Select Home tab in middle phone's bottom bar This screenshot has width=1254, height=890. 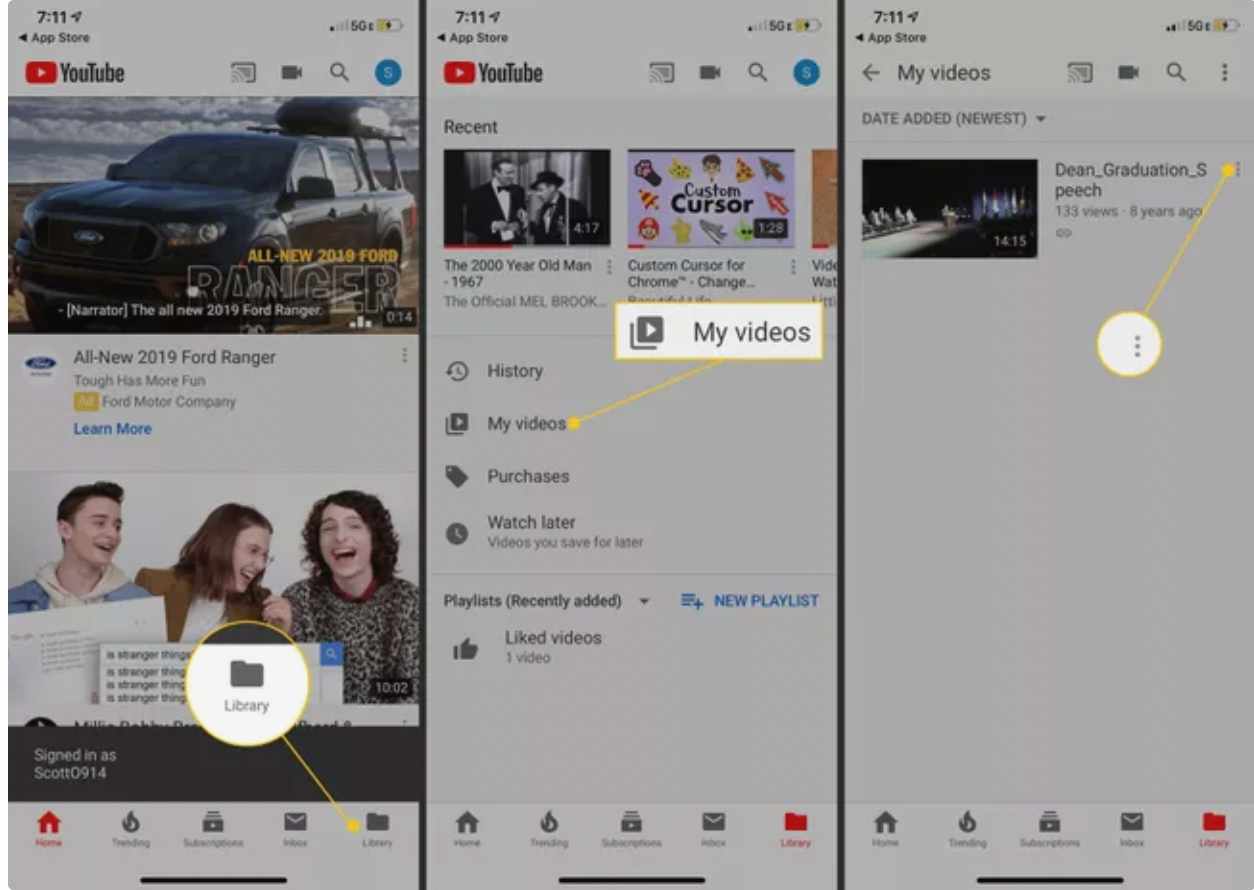(x=467, y=829)
